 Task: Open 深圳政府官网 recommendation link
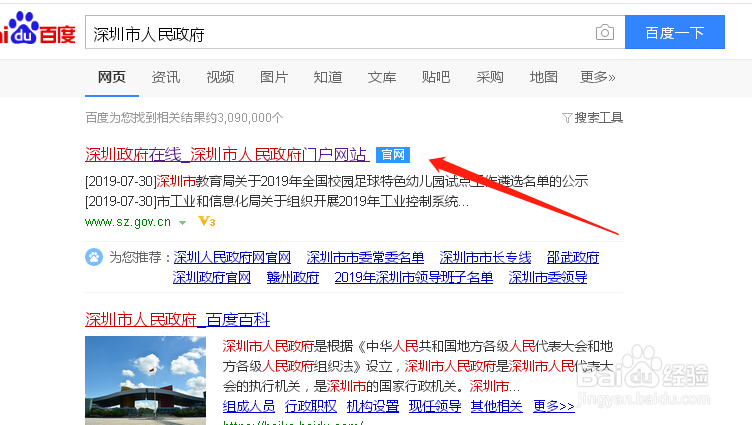click(x=212, y=277)
